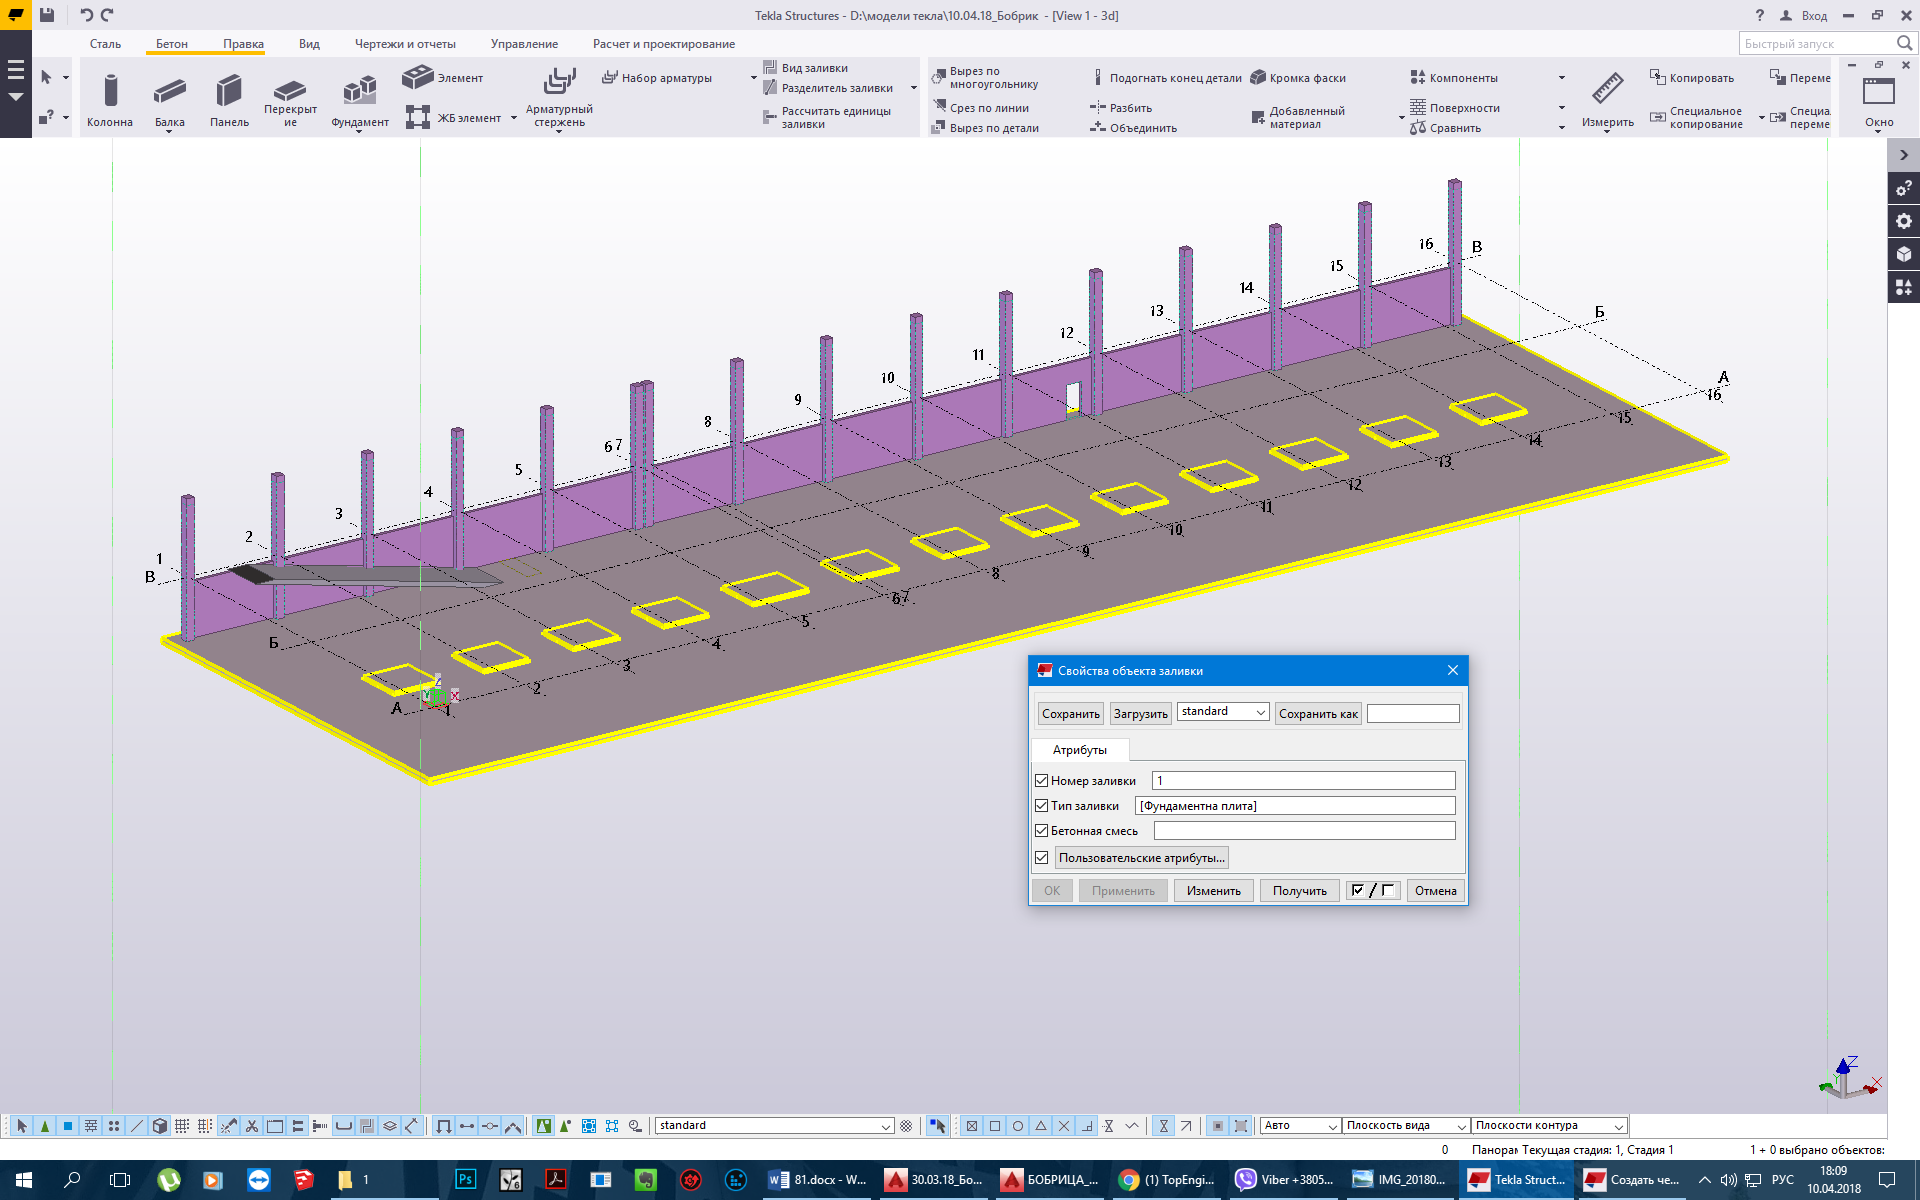Click the Балка beam tool icon
The image size is (1920, 1200).
[169, 92]
